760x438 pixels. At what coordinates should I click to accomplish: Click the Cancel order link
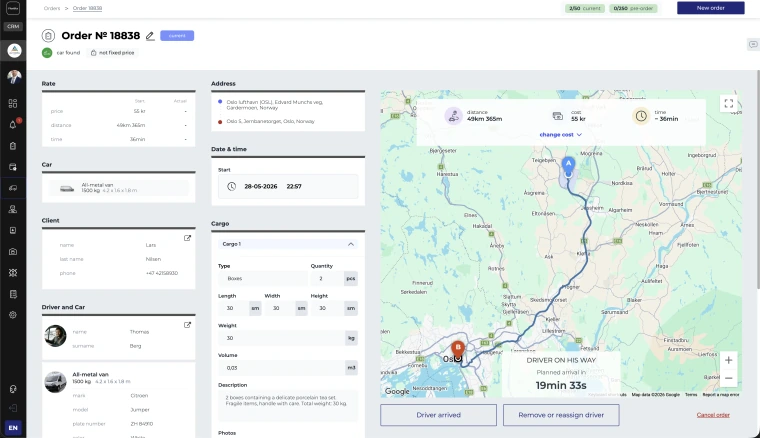(x=713, y=415)
